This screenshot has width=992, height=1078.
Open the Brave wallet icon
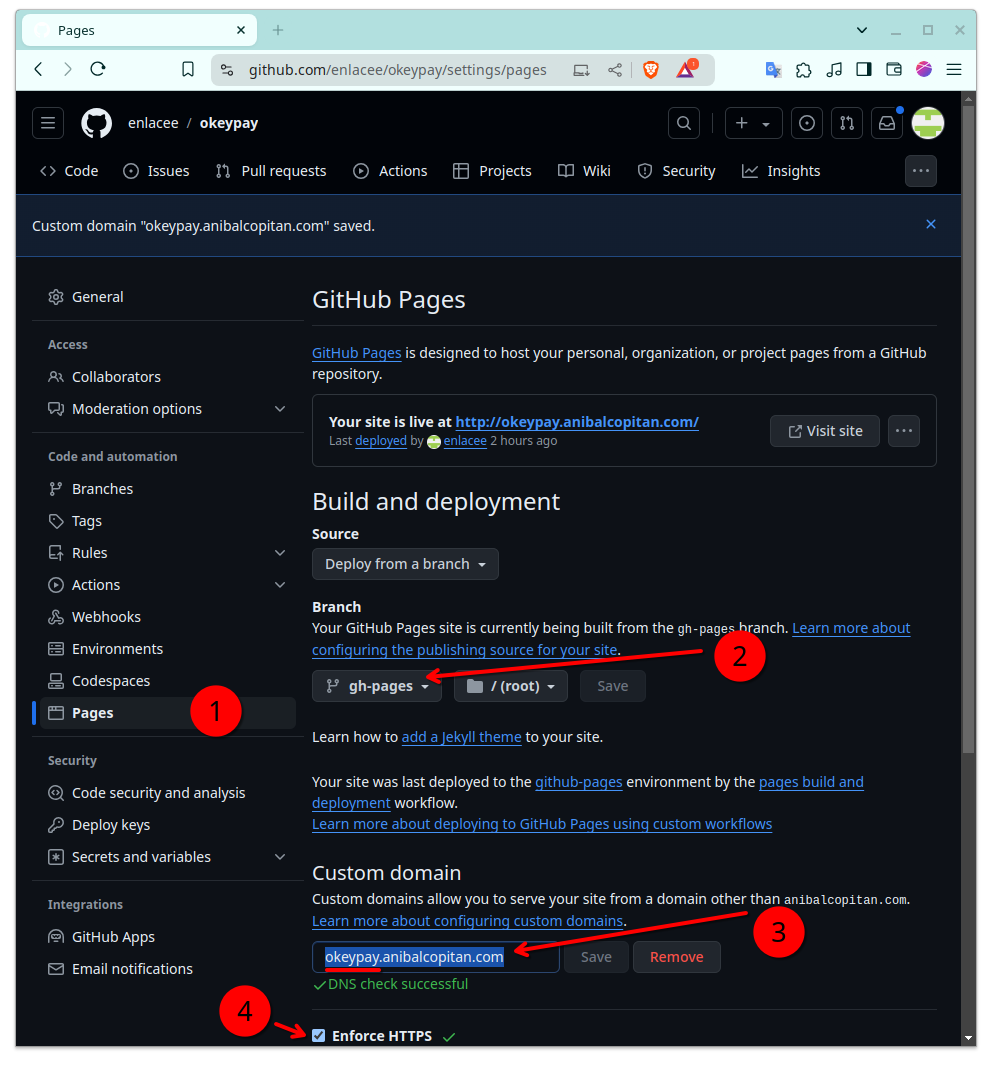[894, 69]
